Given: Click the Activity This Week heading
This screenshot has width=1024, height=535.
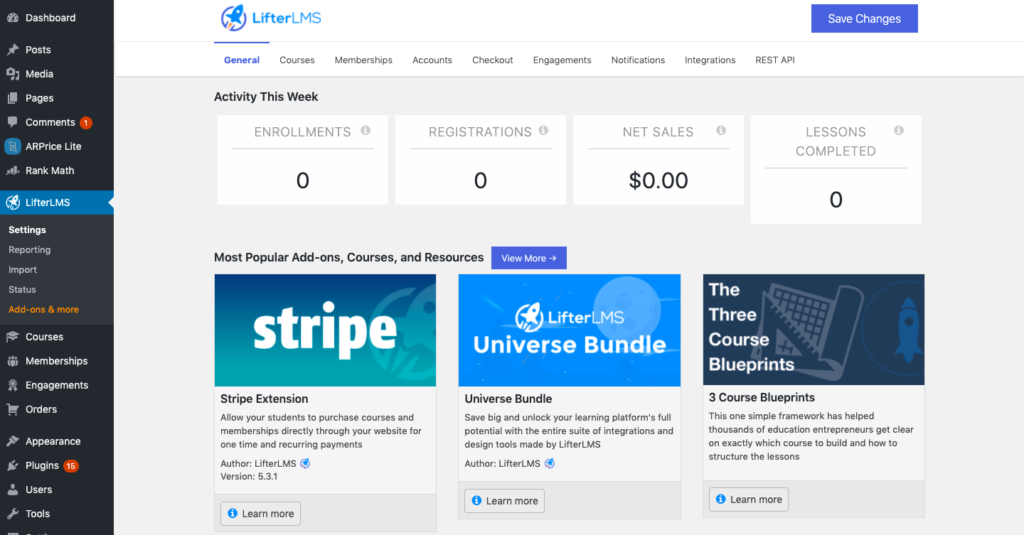Looking at the screenshot, I should click(266, 97).
